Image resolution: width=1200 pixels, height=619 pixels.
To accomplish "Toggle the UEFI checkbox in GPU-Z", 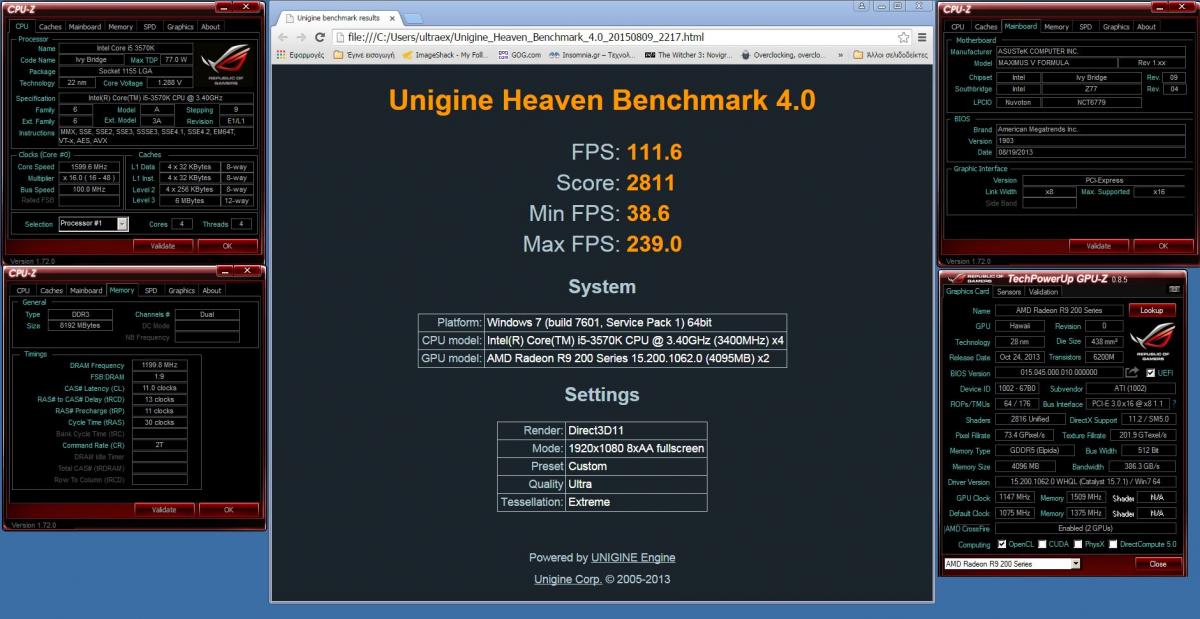I will [1151, 372].
